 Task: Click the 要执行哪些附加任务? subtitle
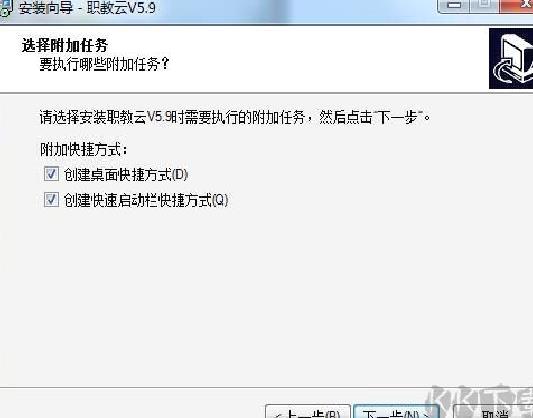click(104, 64)
